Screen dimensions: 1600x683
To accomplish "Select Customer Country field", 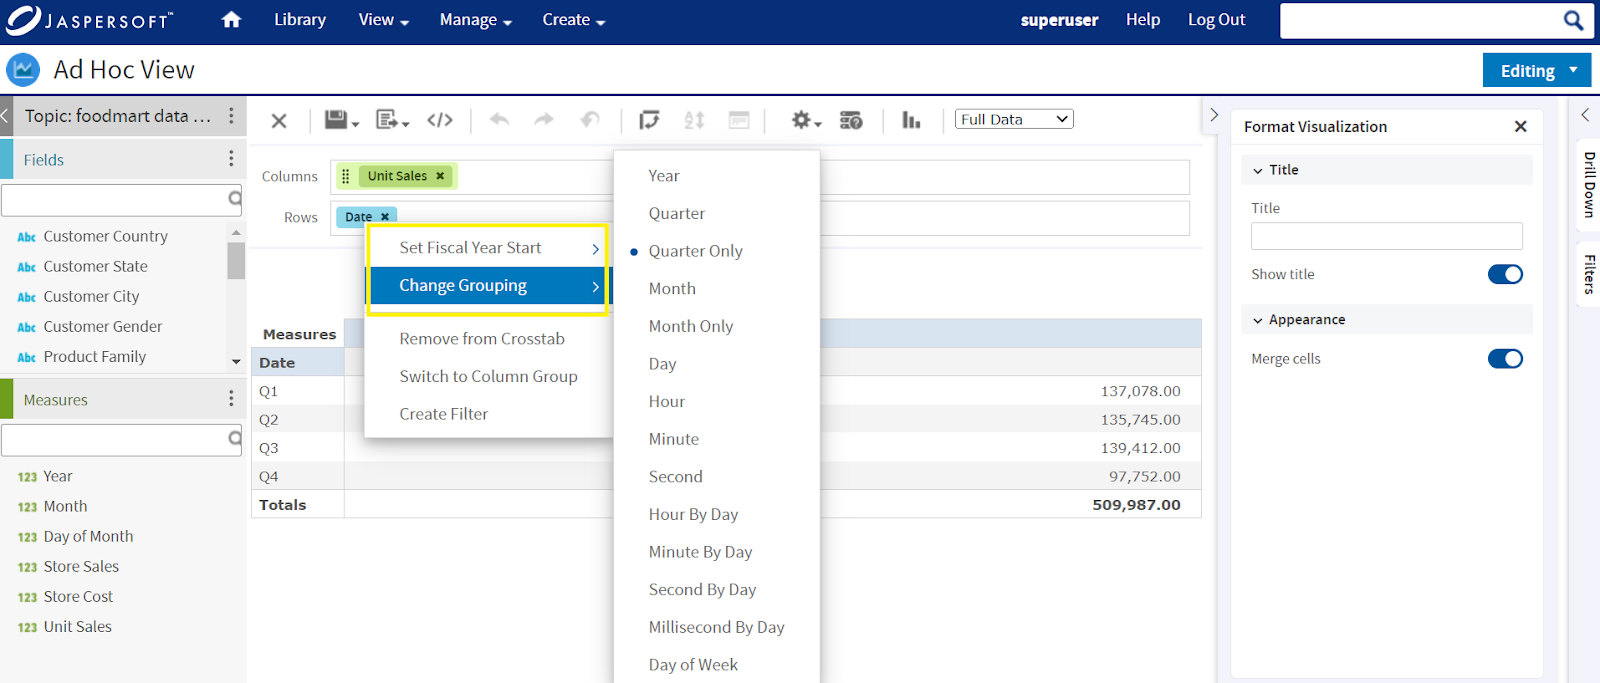I will tap(105, 237).
